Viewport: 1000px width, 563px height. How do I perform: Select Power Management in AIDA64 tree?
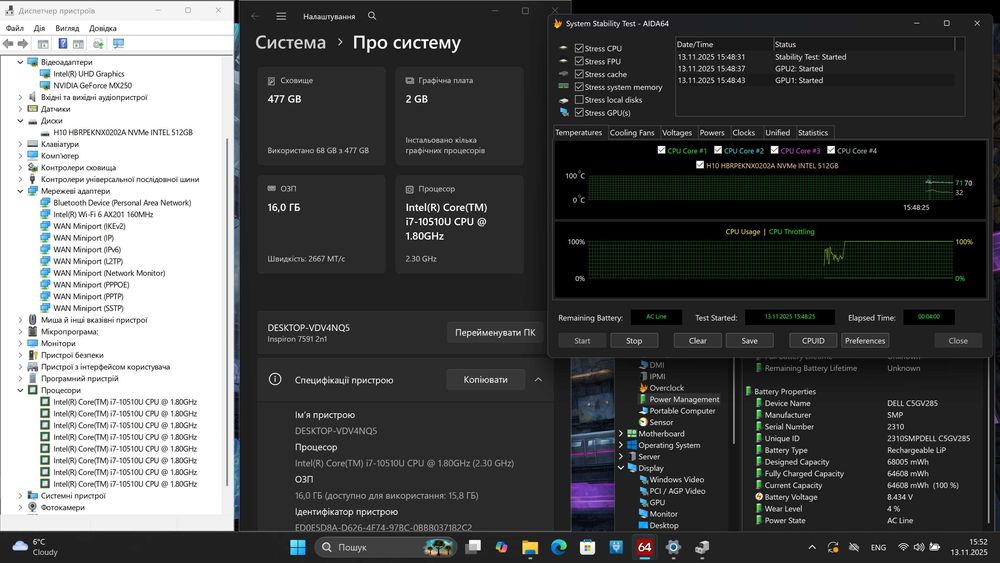[684, 399]
